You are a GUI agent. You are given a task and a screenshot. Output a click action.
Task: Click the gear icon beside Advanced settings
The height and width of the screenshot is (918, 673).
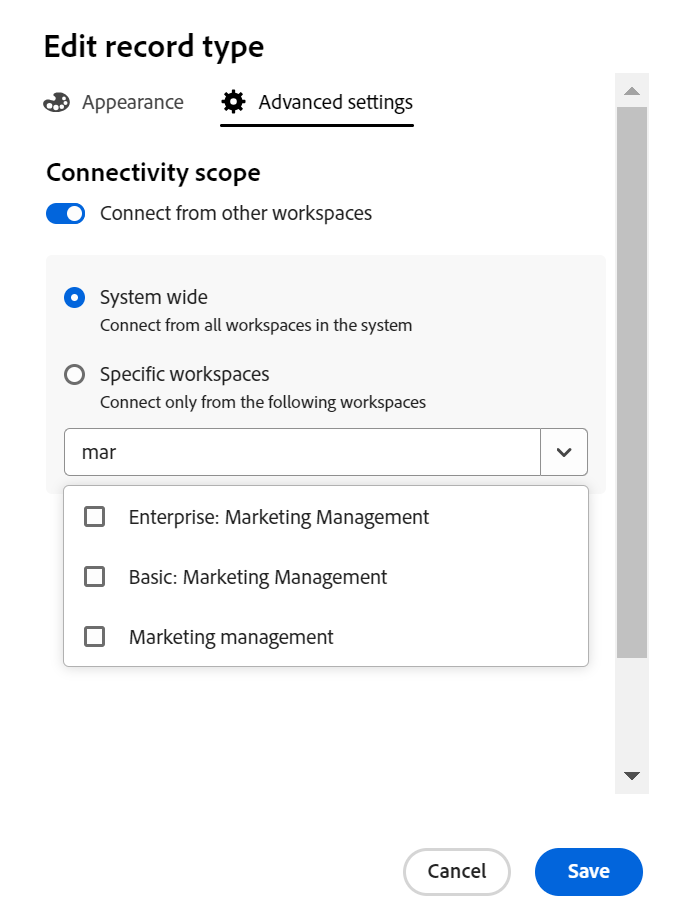tap(232, 102)
